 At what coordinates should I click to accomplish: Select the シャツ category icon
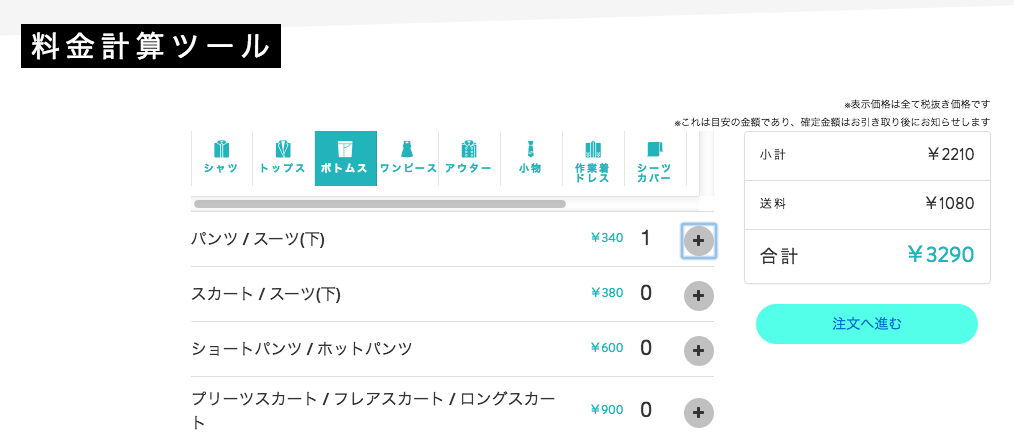221,159
